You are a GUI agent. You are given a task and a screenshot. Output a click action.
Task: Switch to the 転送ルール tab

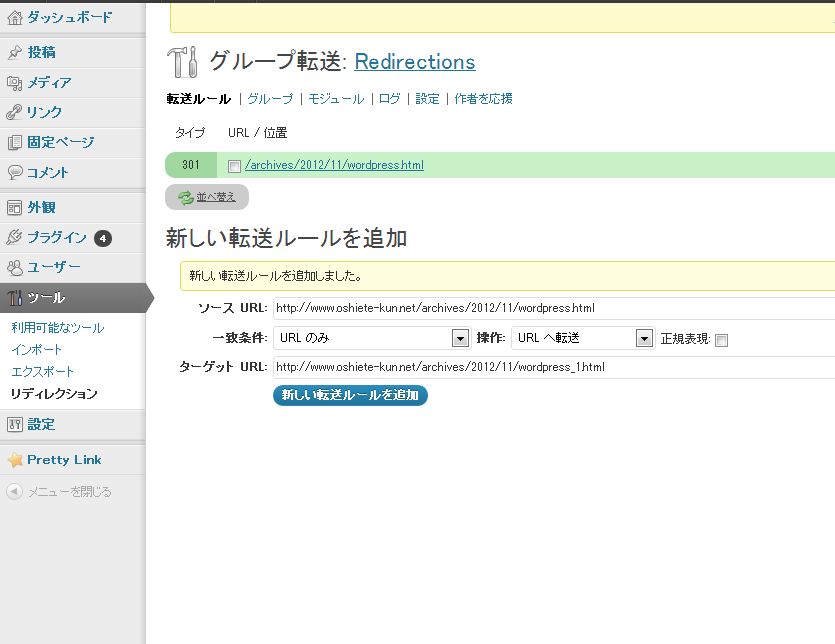point(199,99)
